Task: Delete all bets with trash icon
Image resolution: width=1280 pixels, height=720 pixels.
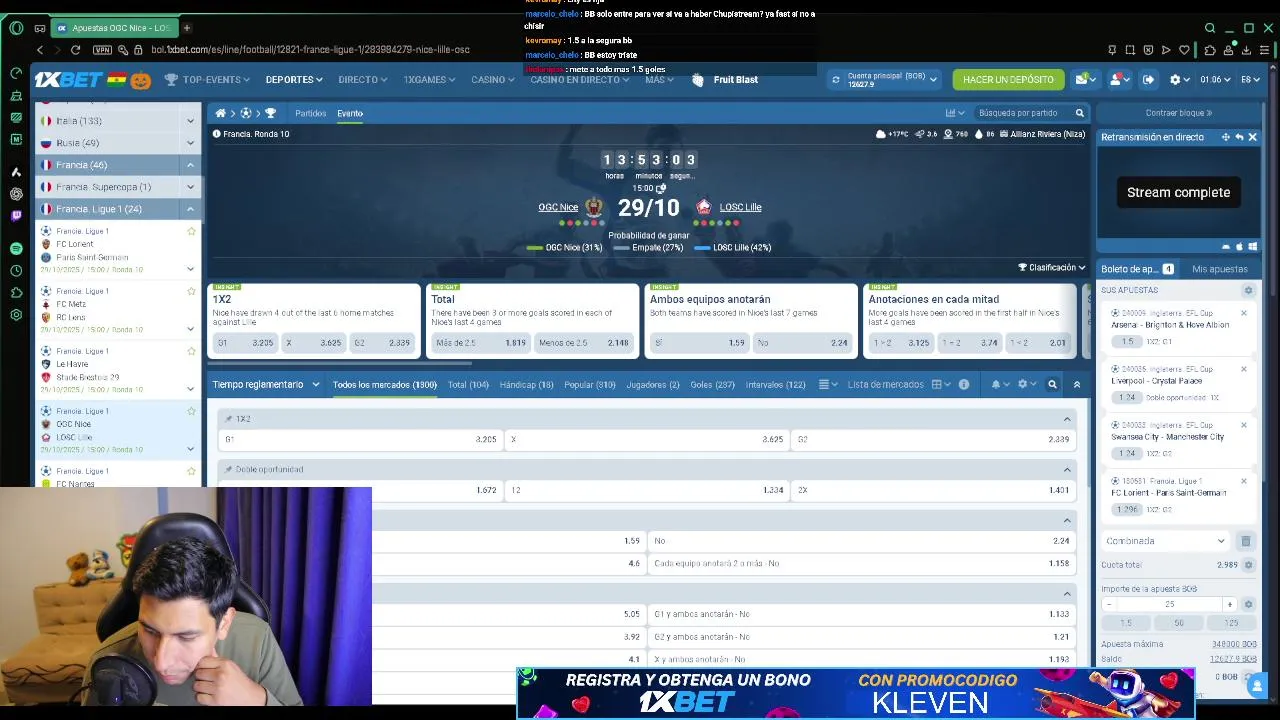Action: [1246, 541]
